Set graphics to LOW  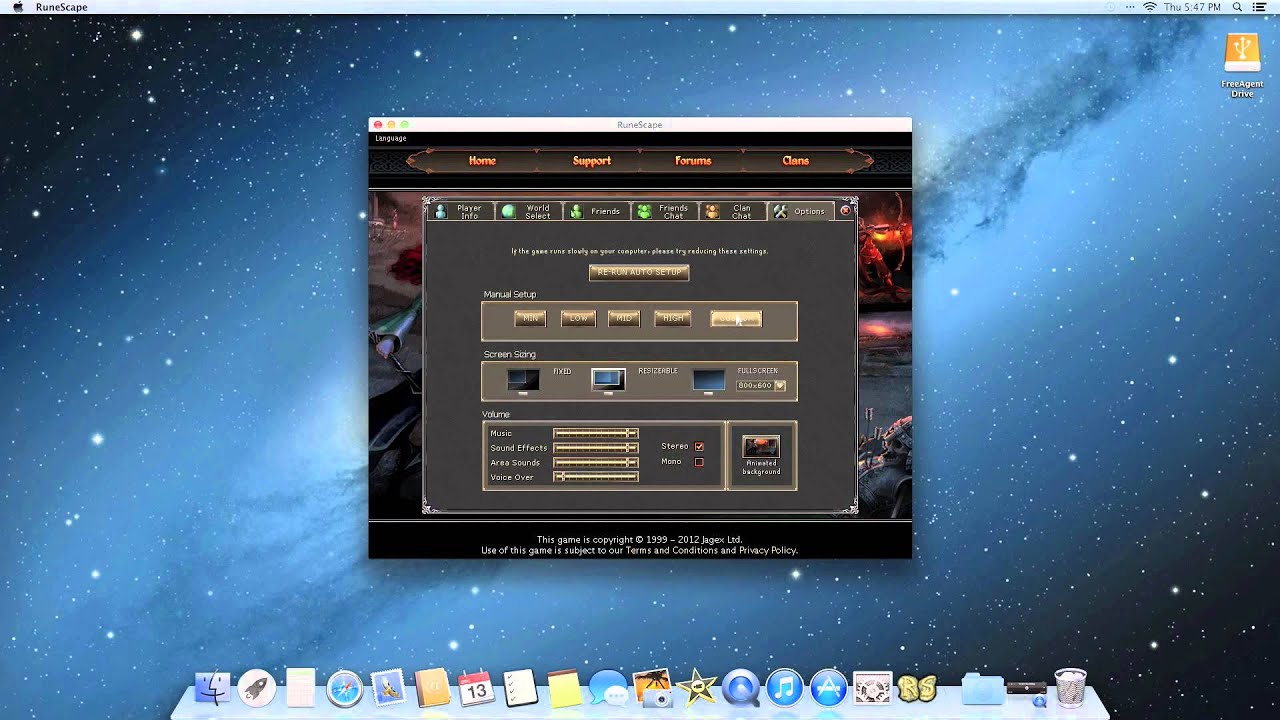tap(578, 318)
